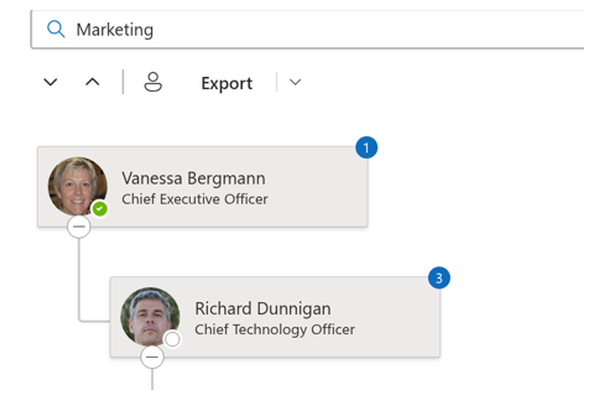600x400 pixels.
Task: Focus the Marketing search field
Action: pyautogui.click(x=307, y=29)
